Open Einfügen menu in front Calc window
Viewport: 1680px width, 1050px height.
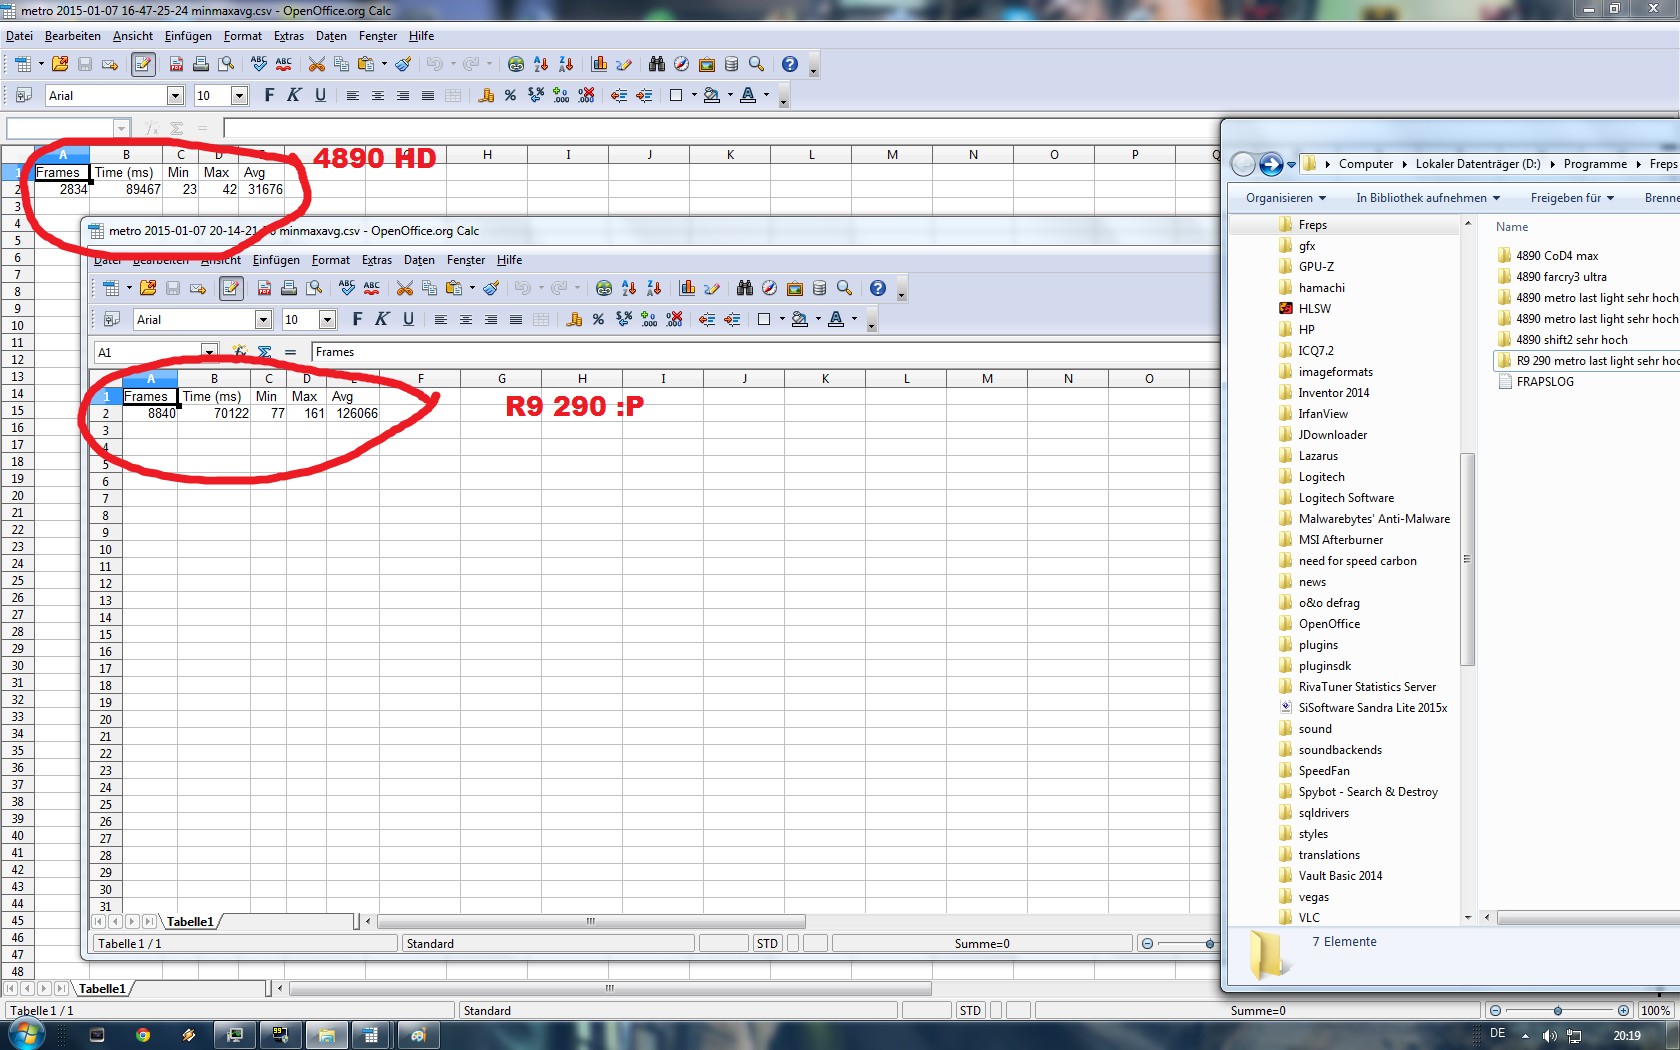276,260
